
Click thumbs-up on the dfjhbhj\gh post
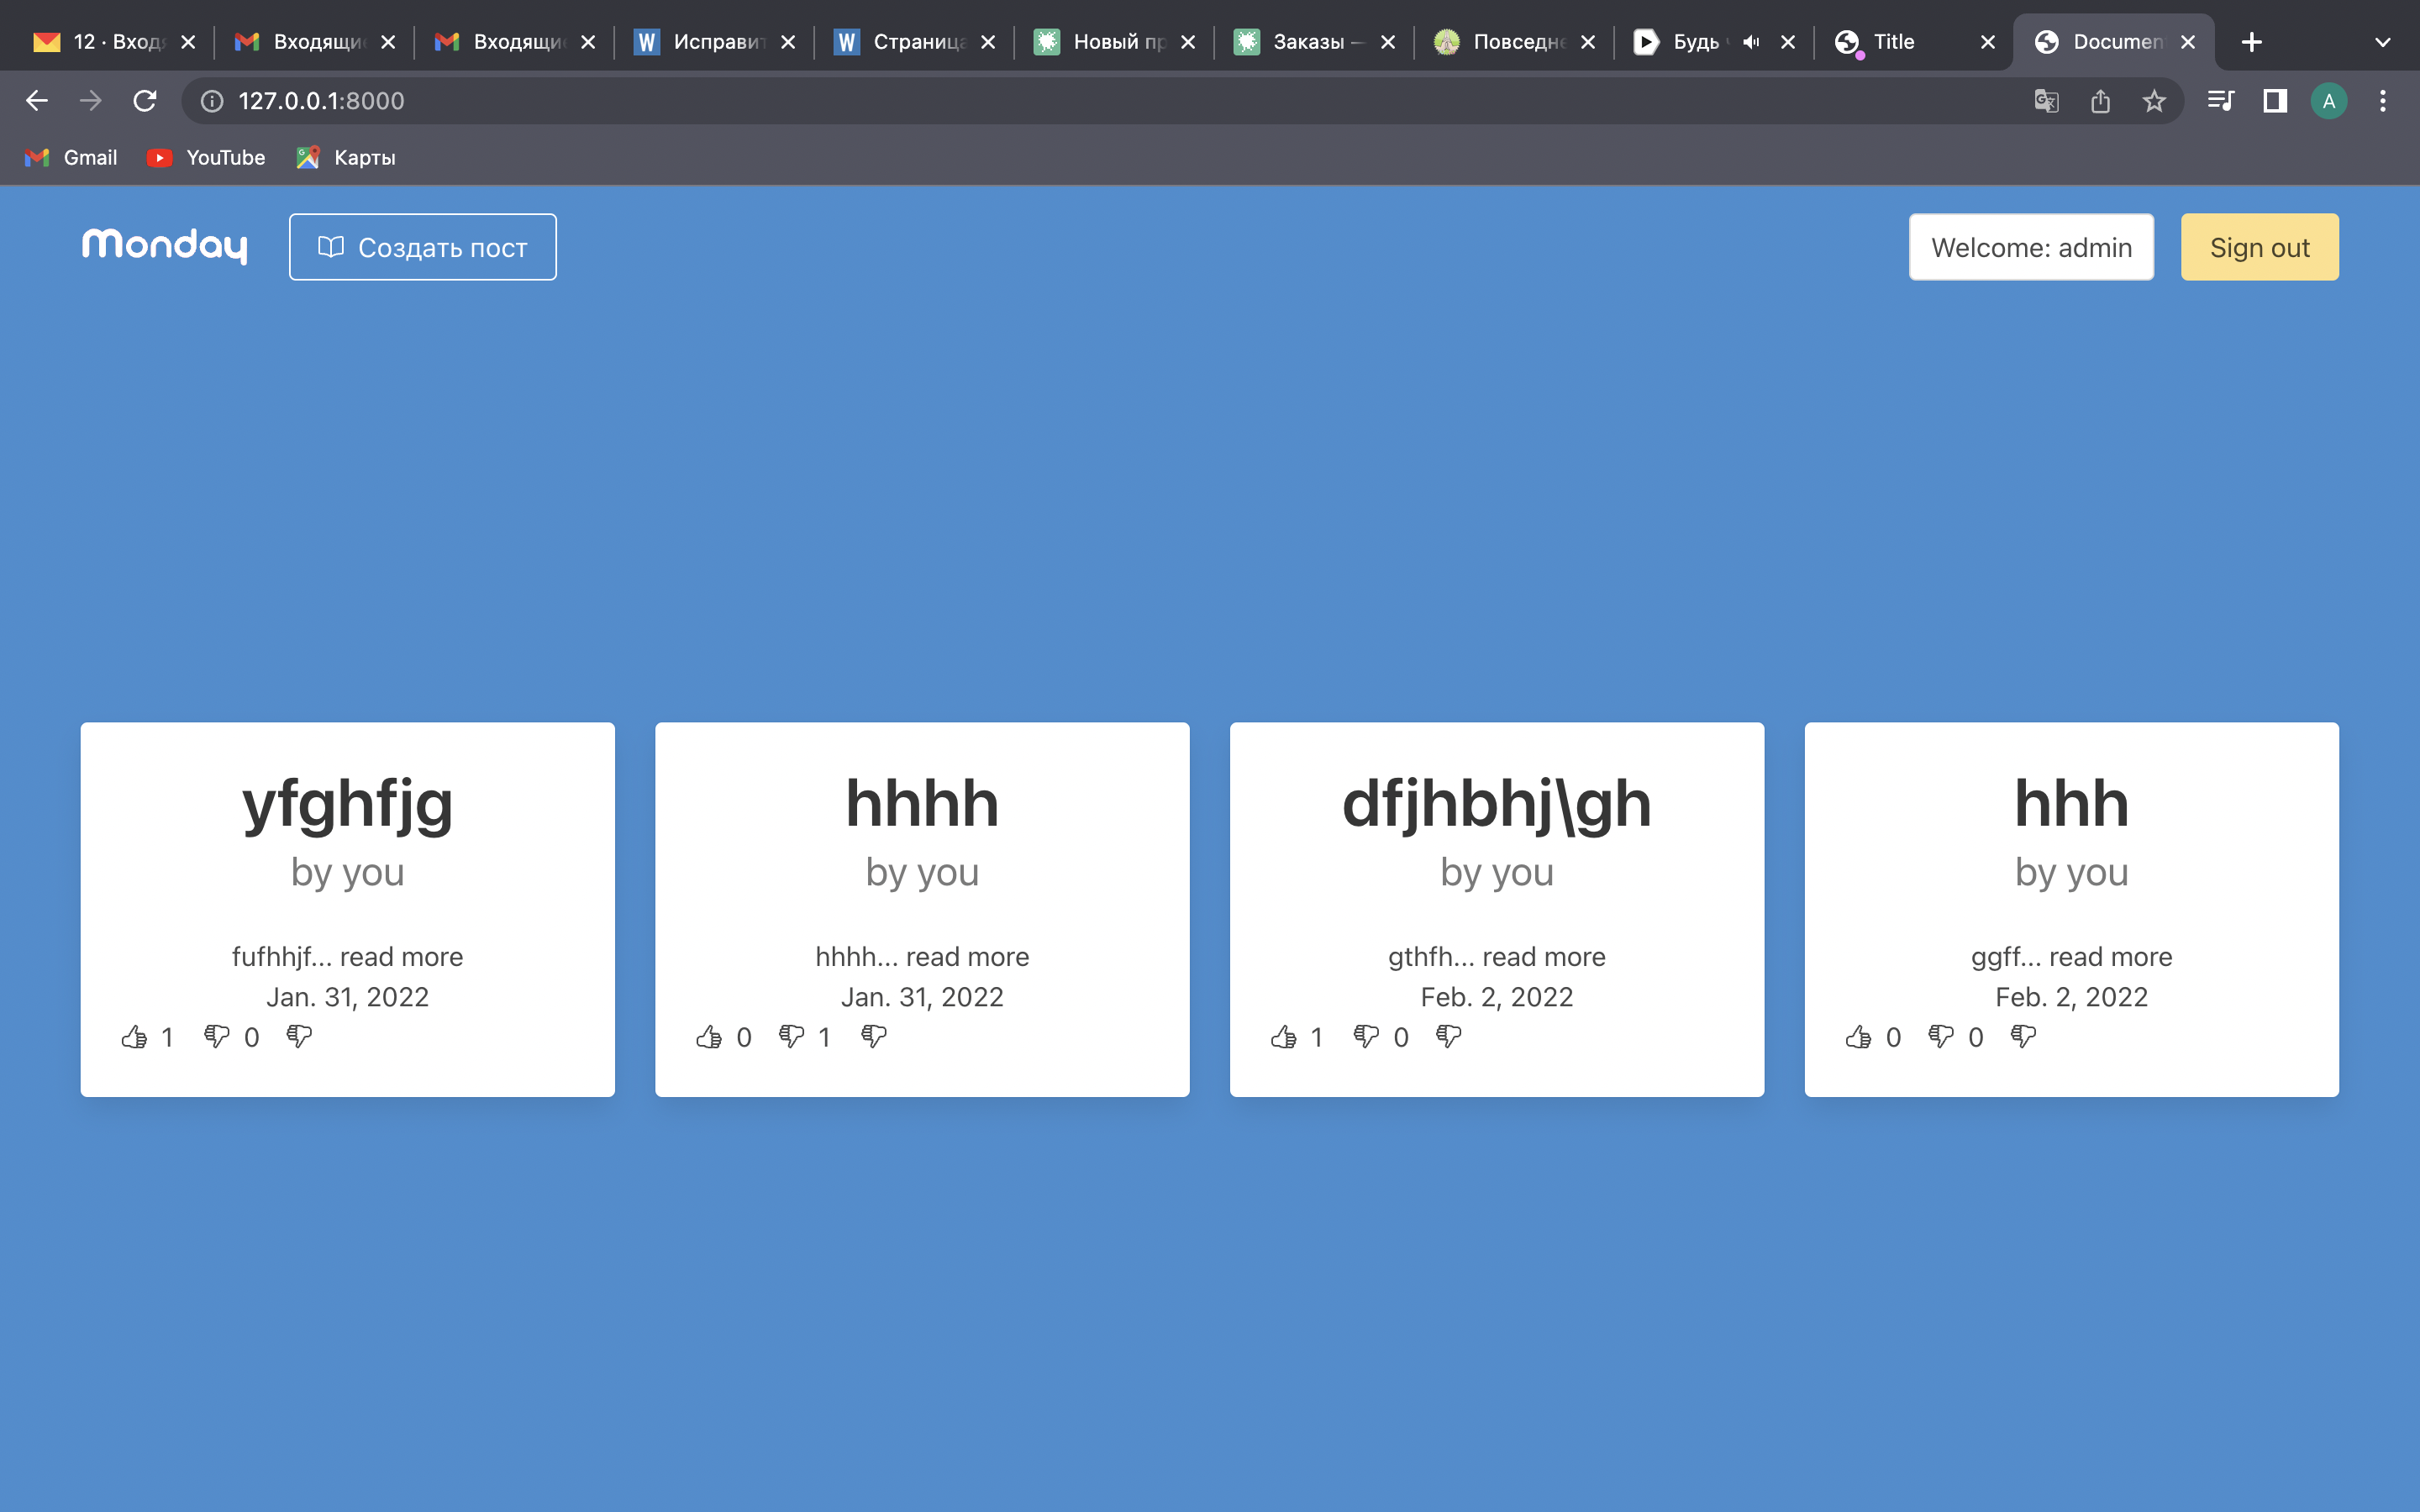pyautogui.click(x=1284, y=1037)
